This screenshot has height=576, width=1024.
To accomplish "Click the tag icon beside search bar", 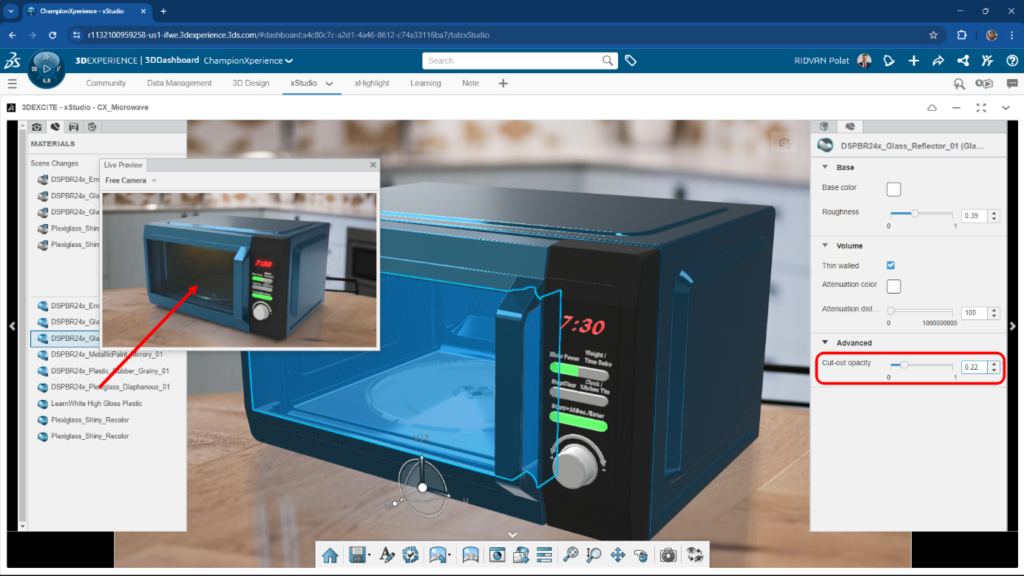I will [631, 61].
